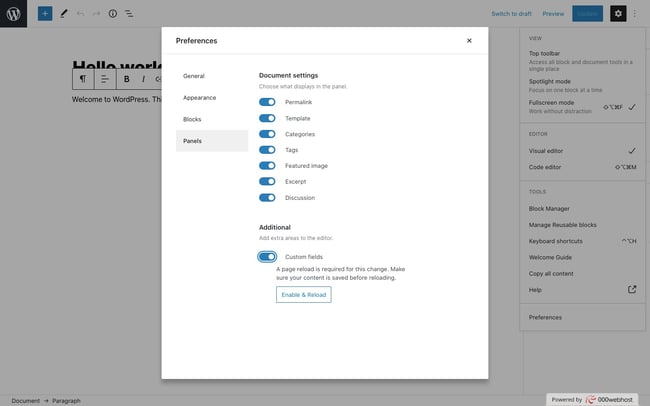Click the blue Update button
The image size is (650, 406).
coord(587,14)
